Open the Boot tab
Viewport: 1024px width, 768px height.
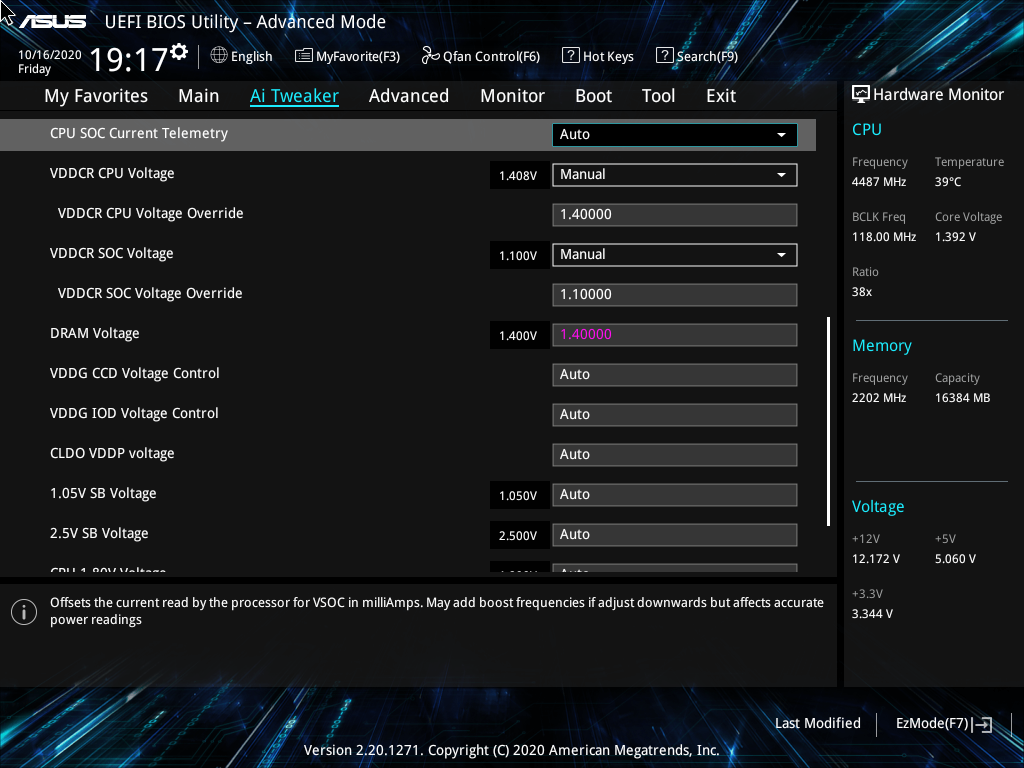[594, 96]
